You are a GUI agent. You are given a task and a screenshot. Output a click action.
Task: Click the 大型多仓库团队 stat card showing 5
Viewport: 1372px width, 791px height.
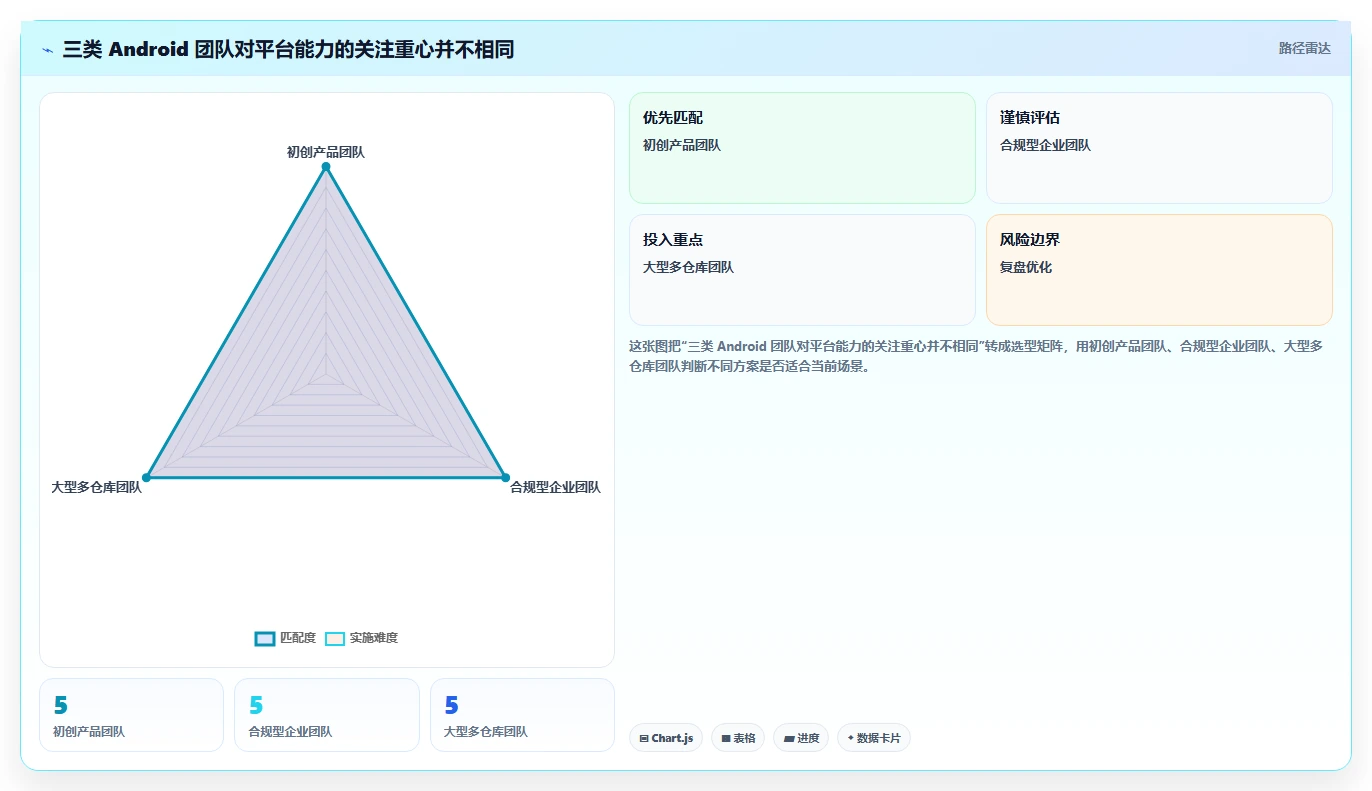(522, 715)
